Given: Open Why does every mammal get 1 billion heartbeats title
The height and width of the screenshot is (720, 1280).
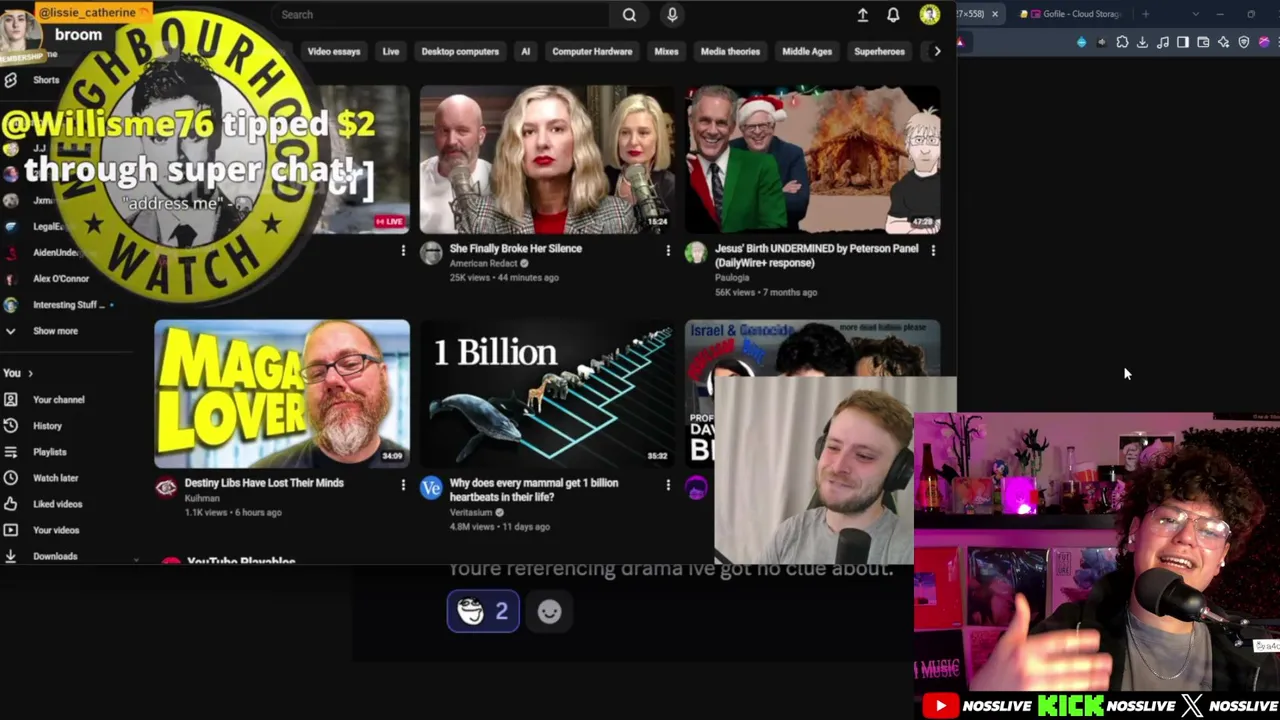Looking at the screenshot, I should 534,490.
